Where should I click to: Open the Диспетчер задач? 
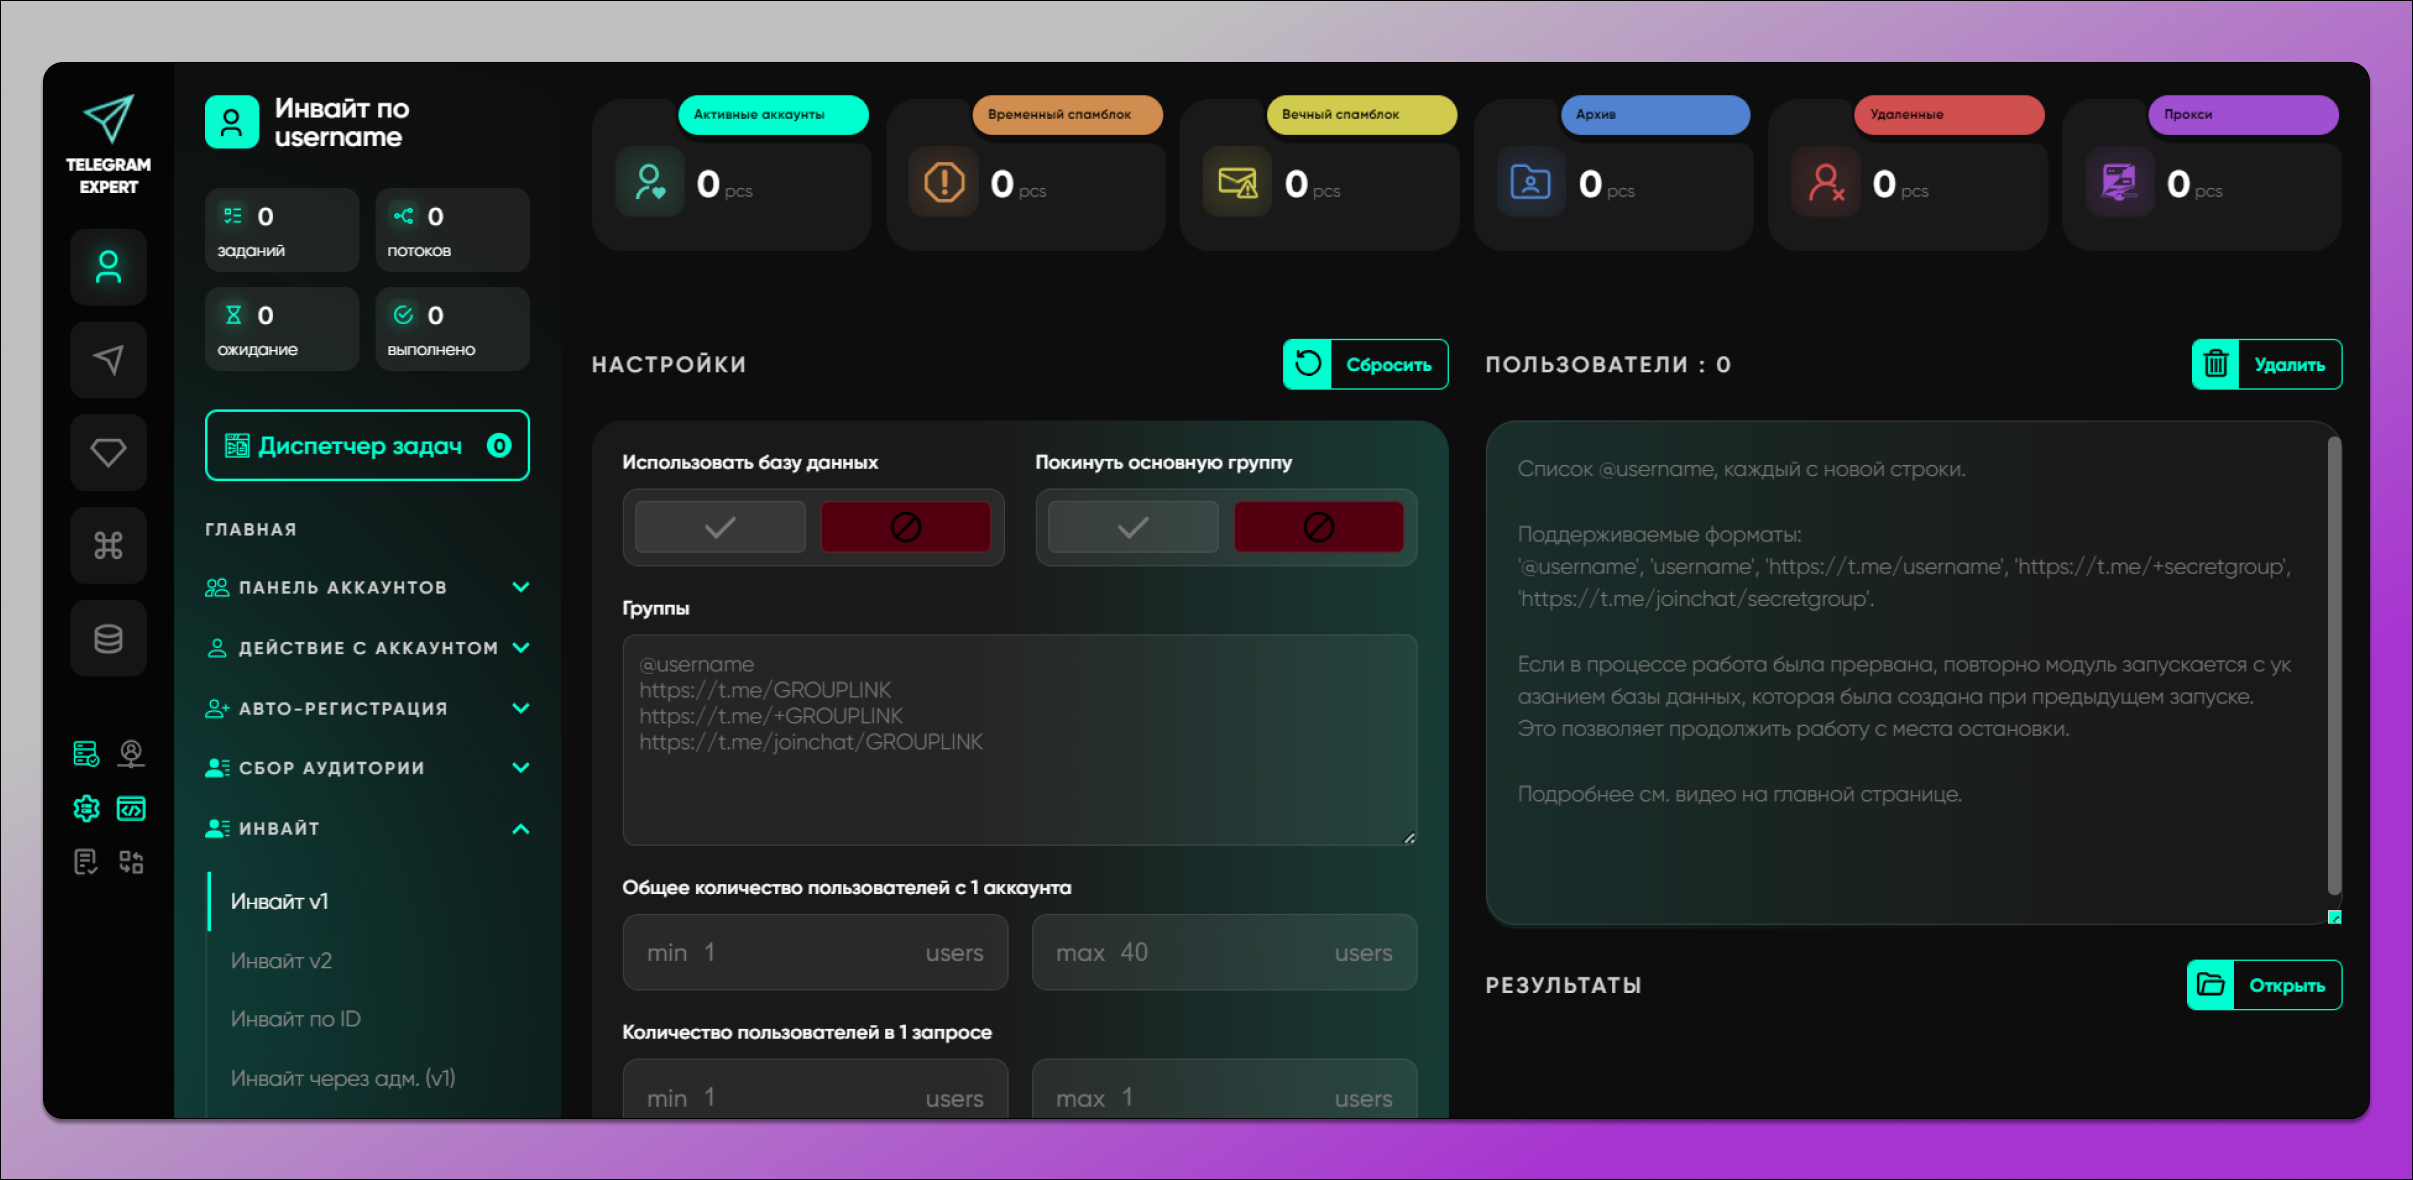367,446
